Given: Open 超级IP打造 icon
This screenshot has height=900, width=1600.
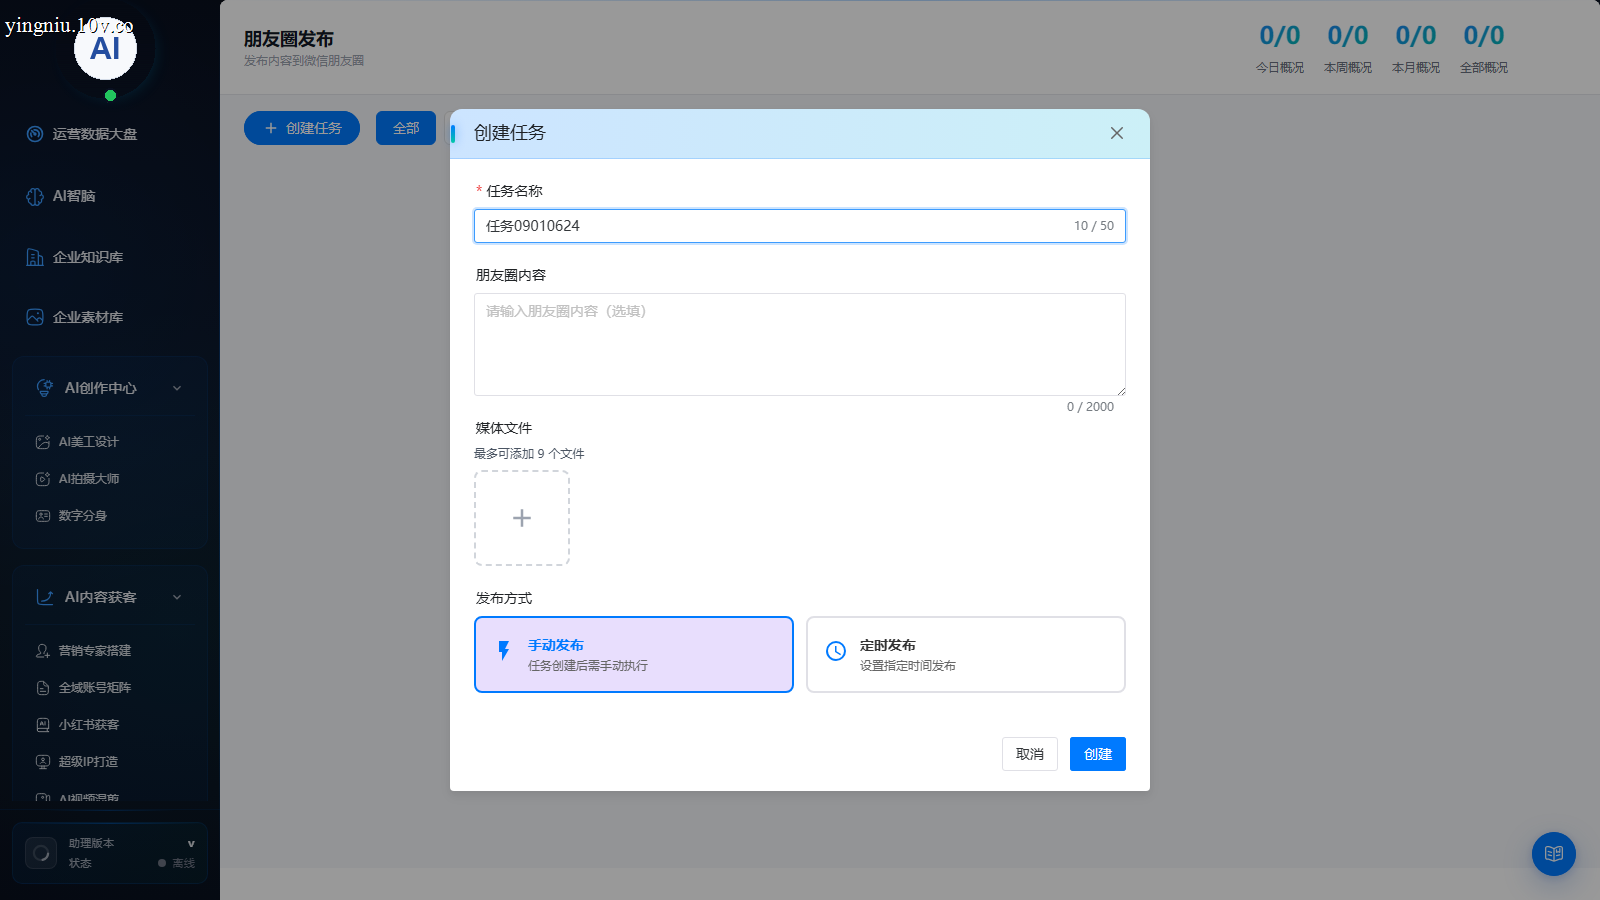Looking at the screenshot, I should pyautogui.click(x=43, y=762).
